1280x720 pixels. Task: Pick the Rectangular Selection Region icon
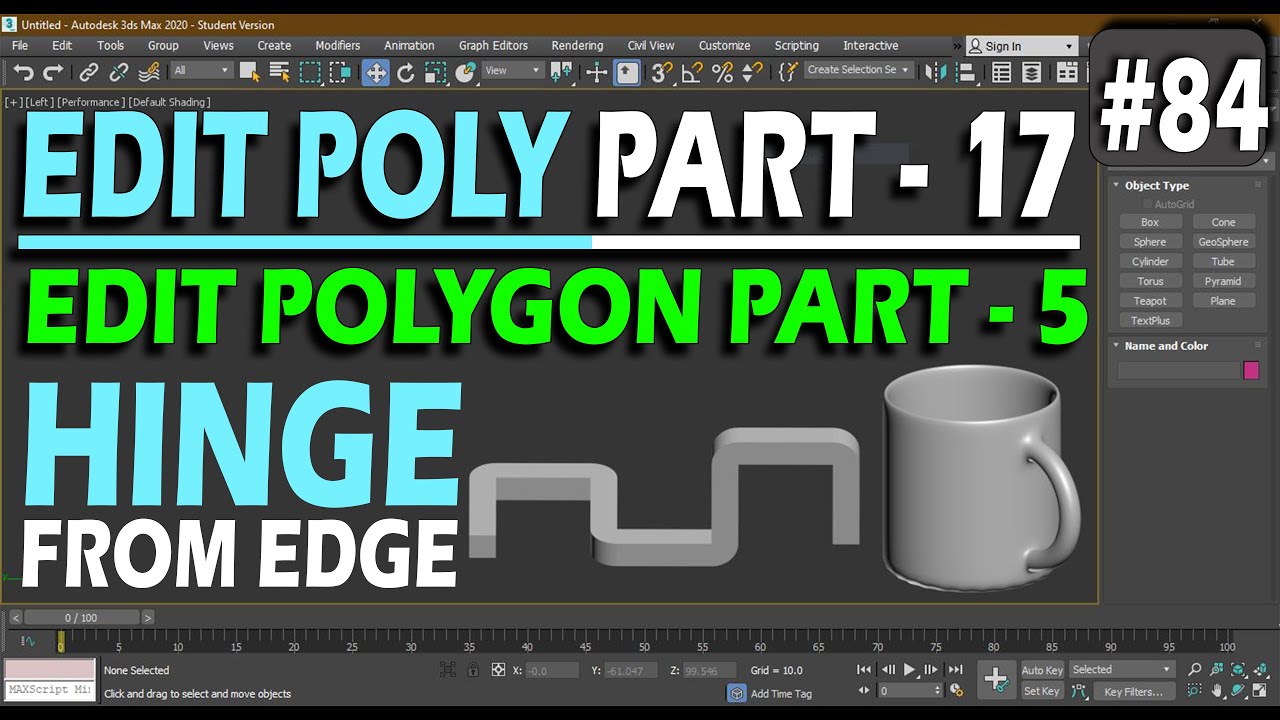tap(311, 72)
